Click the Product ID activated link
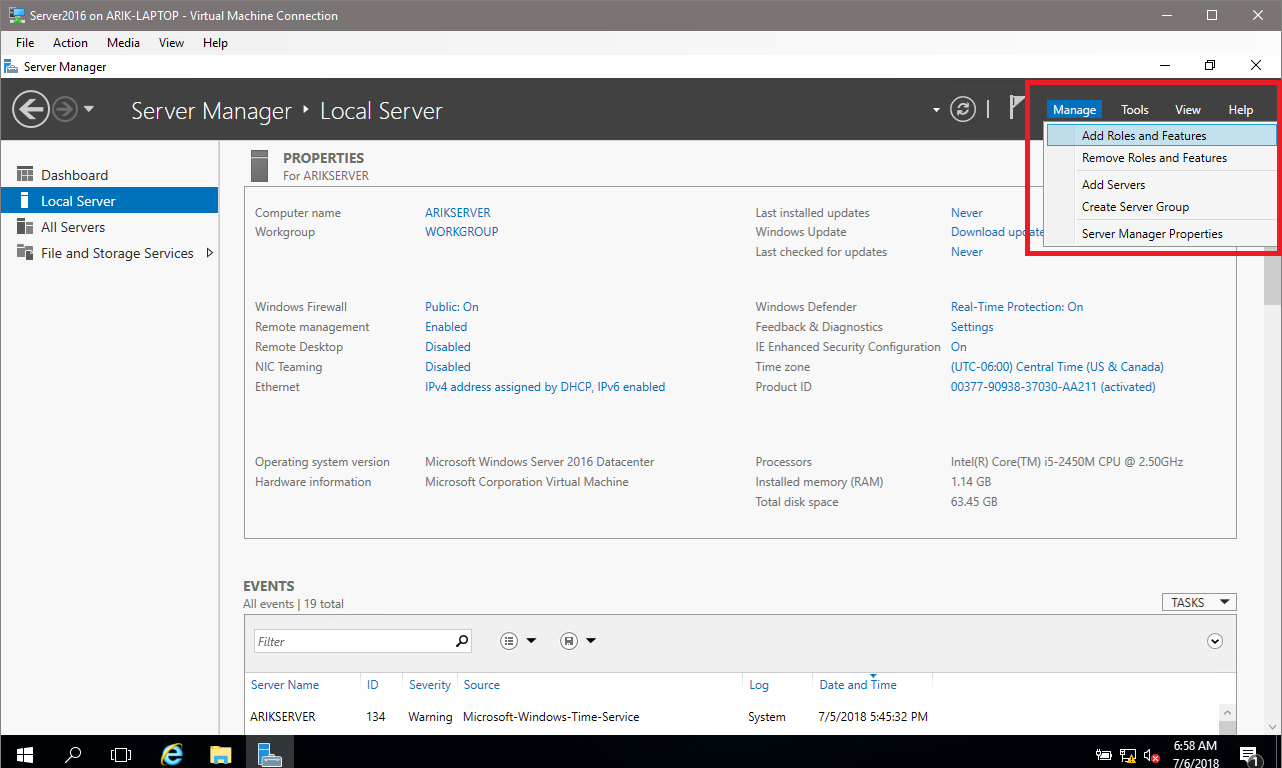 (x=1053, y=387)
